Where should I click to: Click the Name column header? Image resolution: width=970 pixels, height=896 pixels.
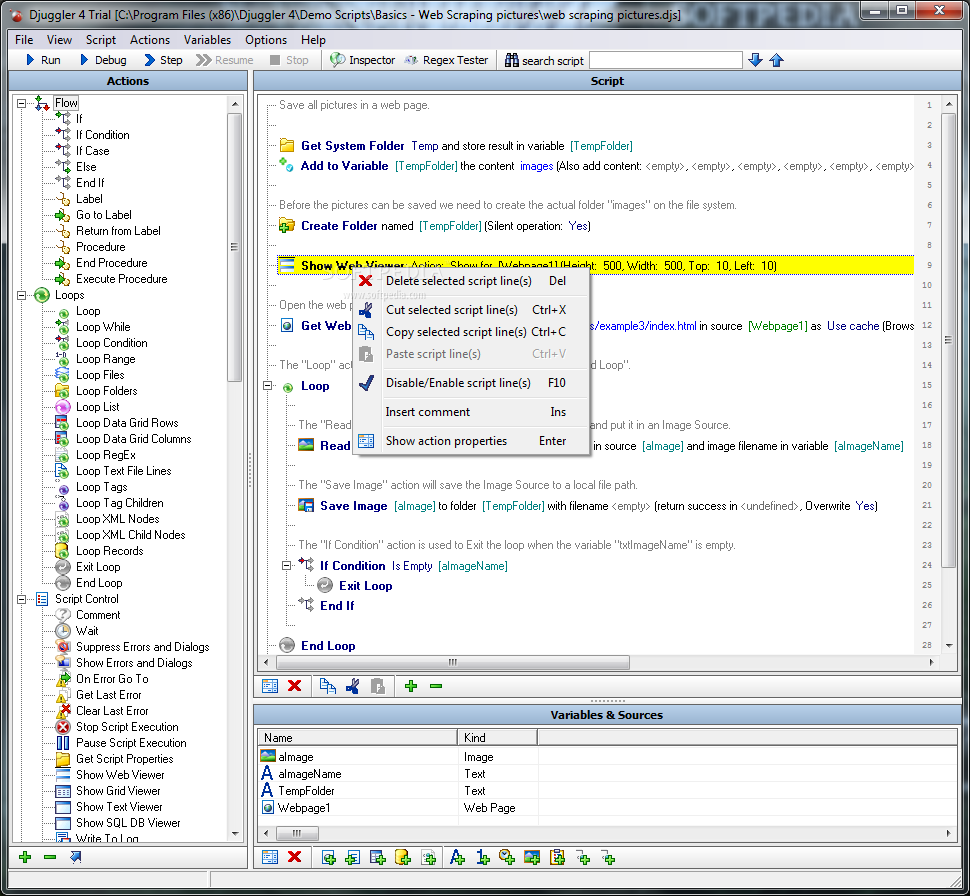358,738
